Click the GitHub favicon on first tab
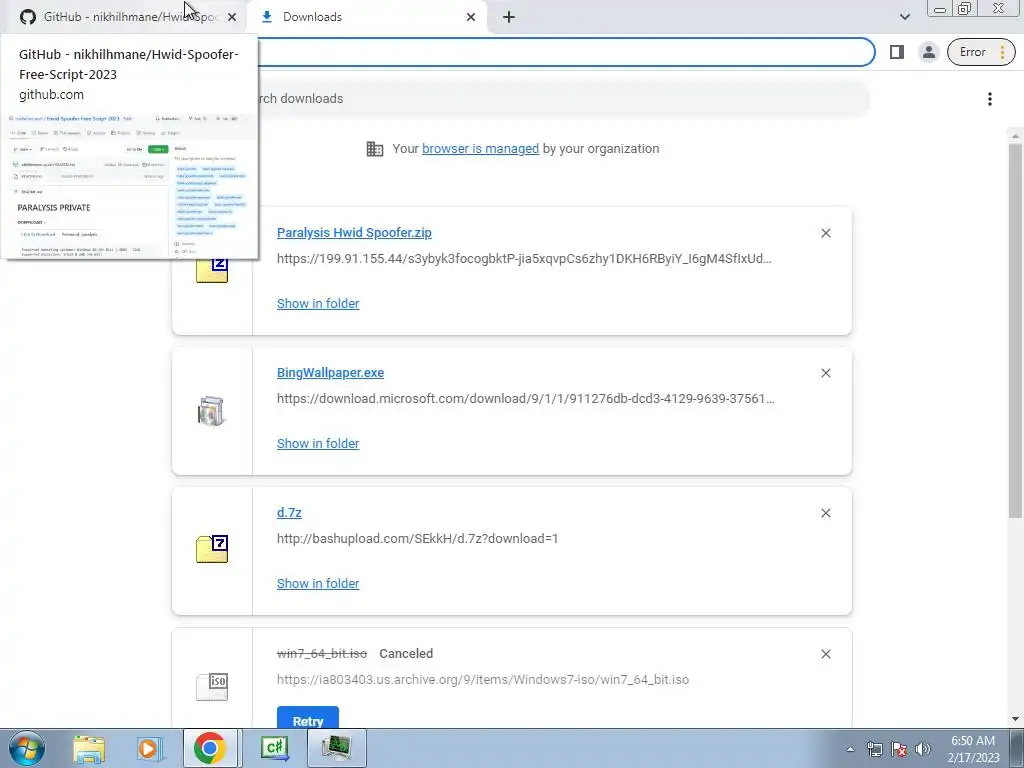The width and height of the screenshot is (1024, 768). (x=27, y=17)
